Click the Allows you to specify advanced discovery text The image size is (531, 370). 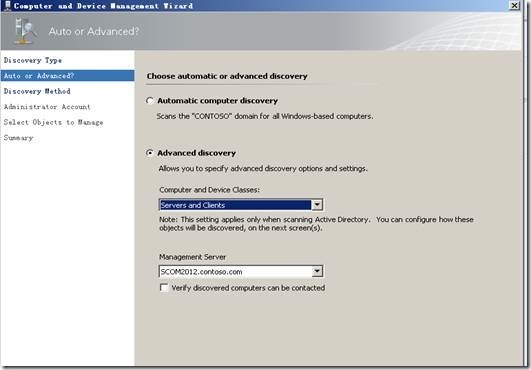[x=263, y=168]
